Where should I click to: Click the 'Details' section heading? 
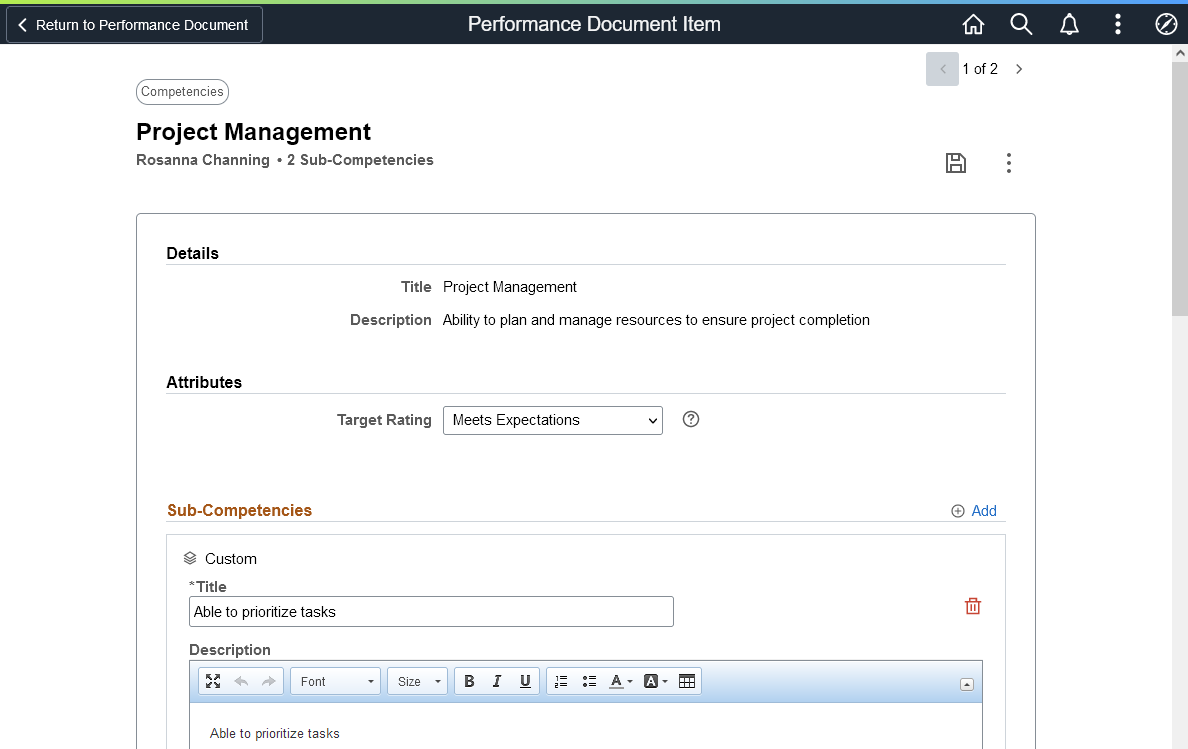coord(192,253)
